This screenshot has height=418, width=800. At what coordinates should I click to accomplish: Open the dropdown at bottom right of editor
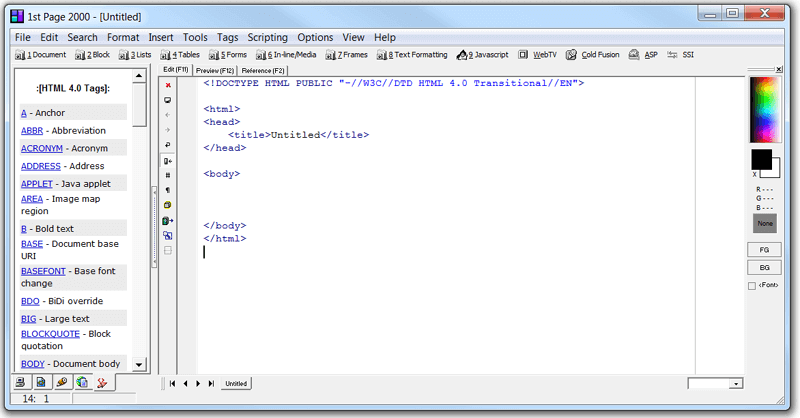(x=736, y=384)
